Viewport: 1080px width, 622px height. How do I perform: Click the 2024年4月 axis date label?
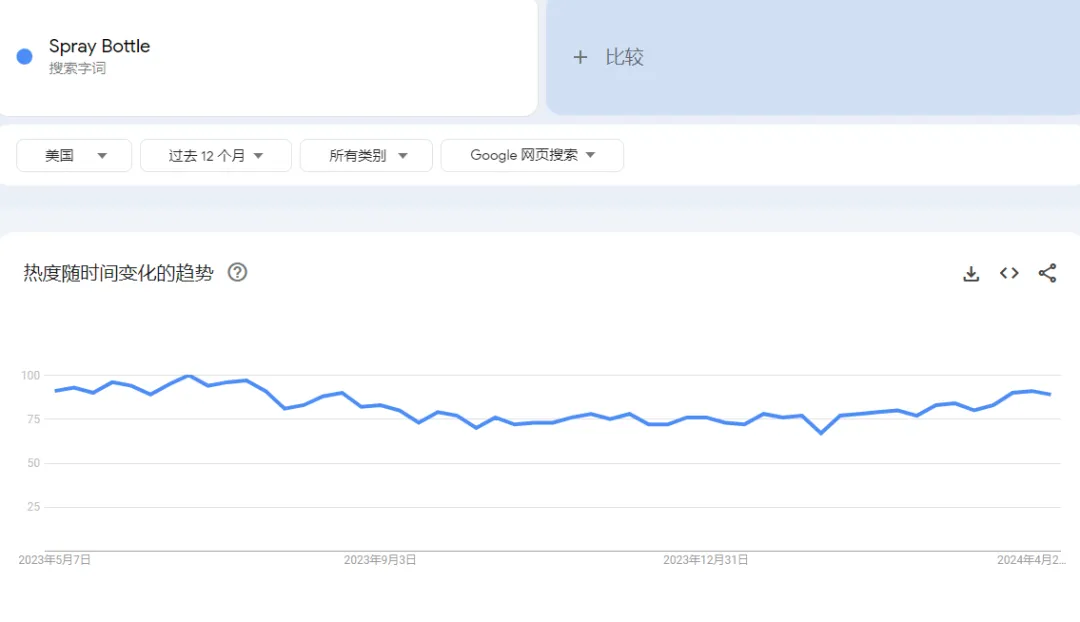[1031, 560]
